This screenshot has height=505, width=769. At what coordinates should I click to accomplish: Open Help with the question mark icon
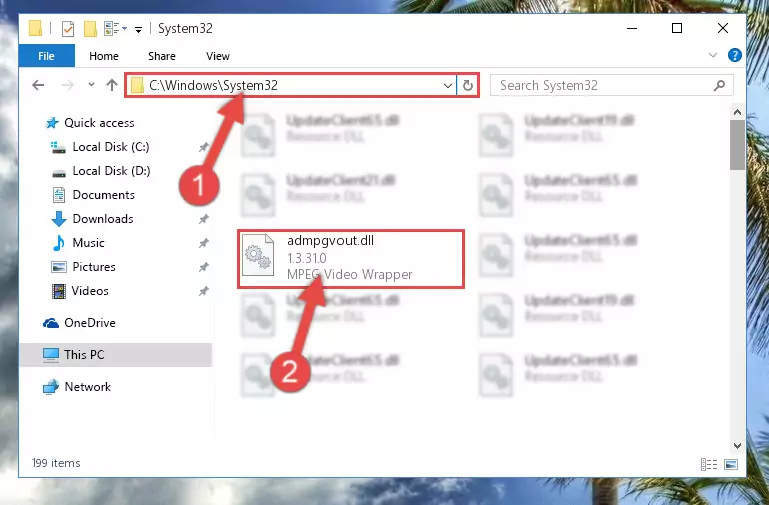pyautogui.click(x=735, y=55)
